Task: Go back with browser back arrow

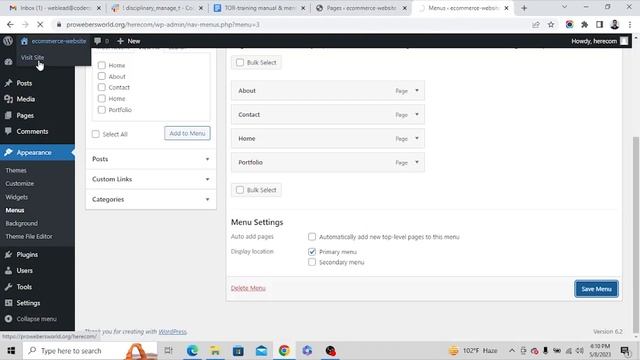Action: (10, 24)
